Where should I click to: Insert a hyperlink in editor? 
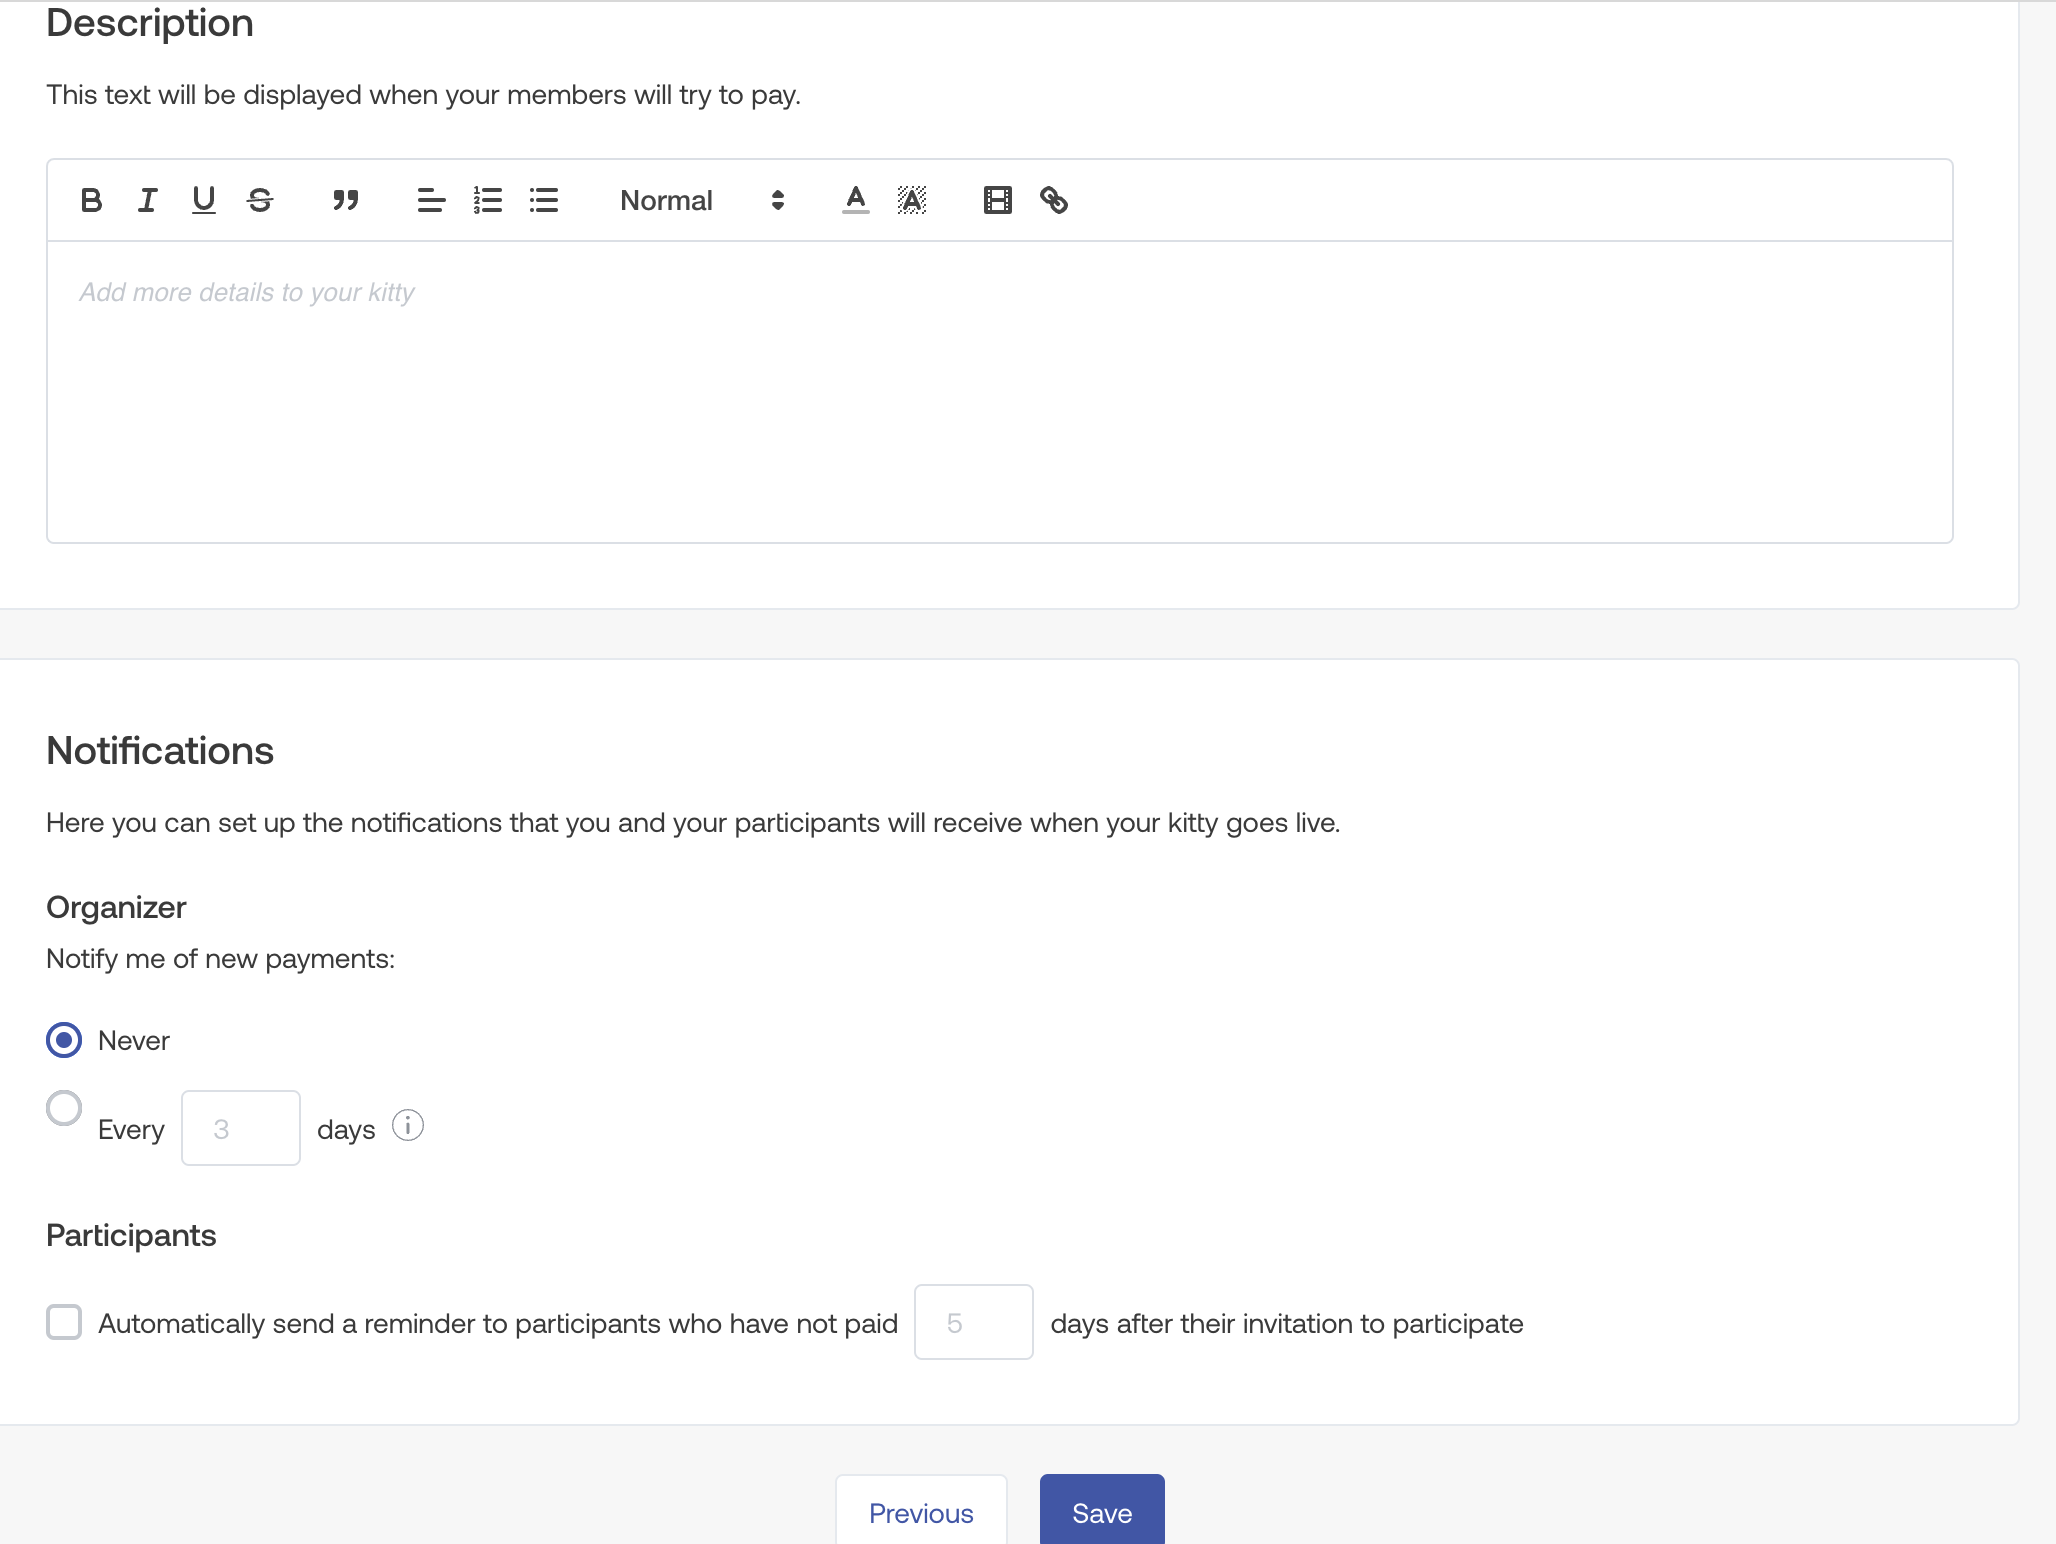pyautogui.click(x=1054, y=200)
